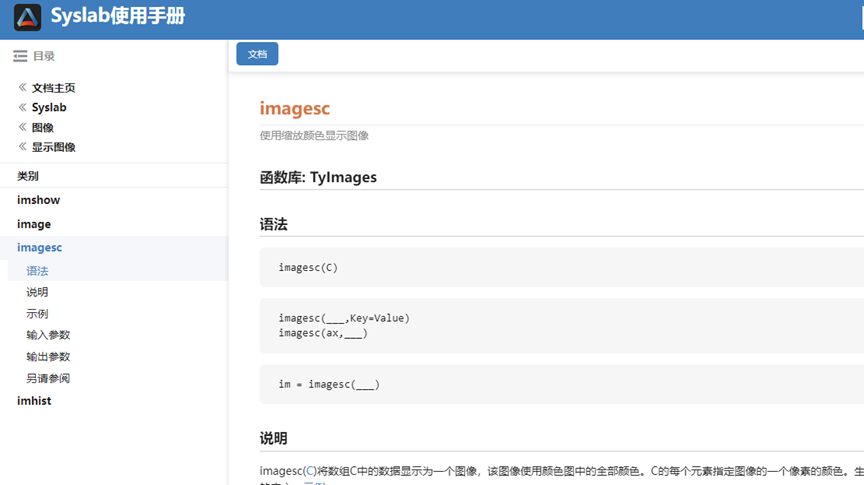Navigate to Syslab breadcrumb link
This screenshot has height=485, width=864.
(x=49, y=107)
